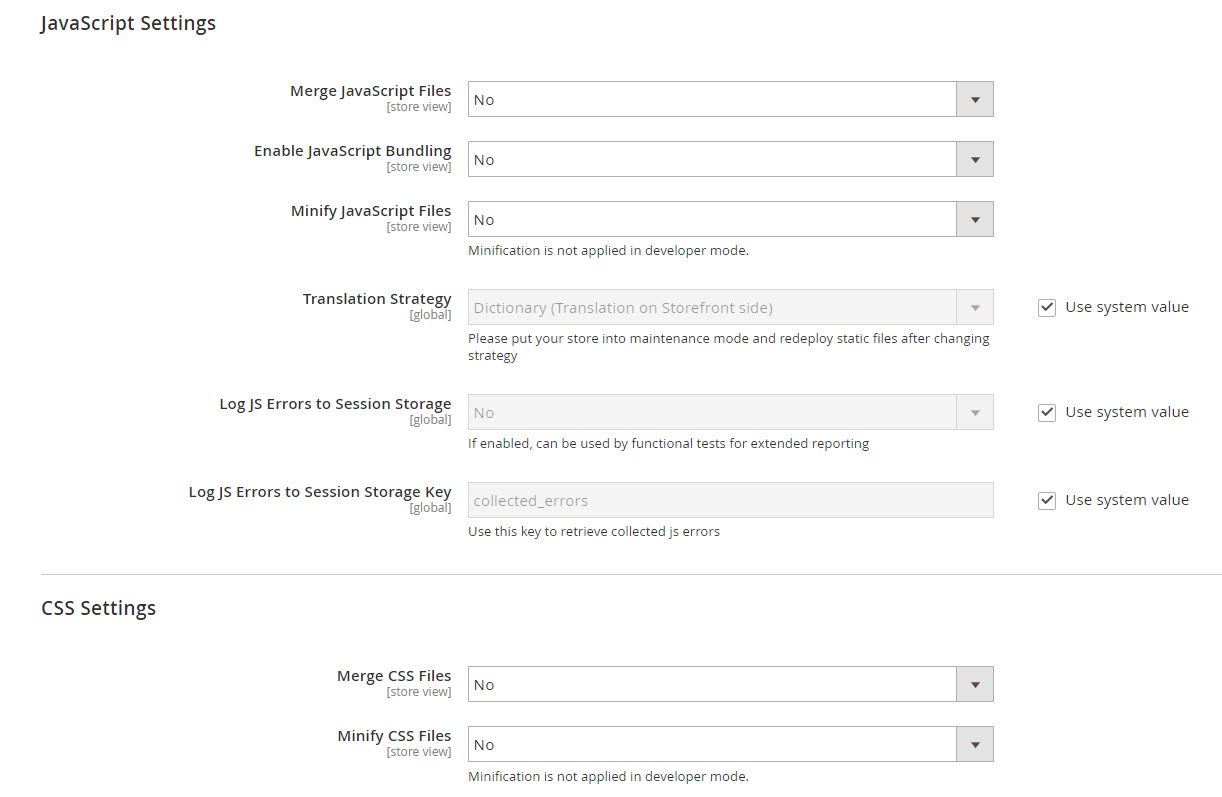Open Enable JavaScript Bundling dropdown

(x=730, y=159)
